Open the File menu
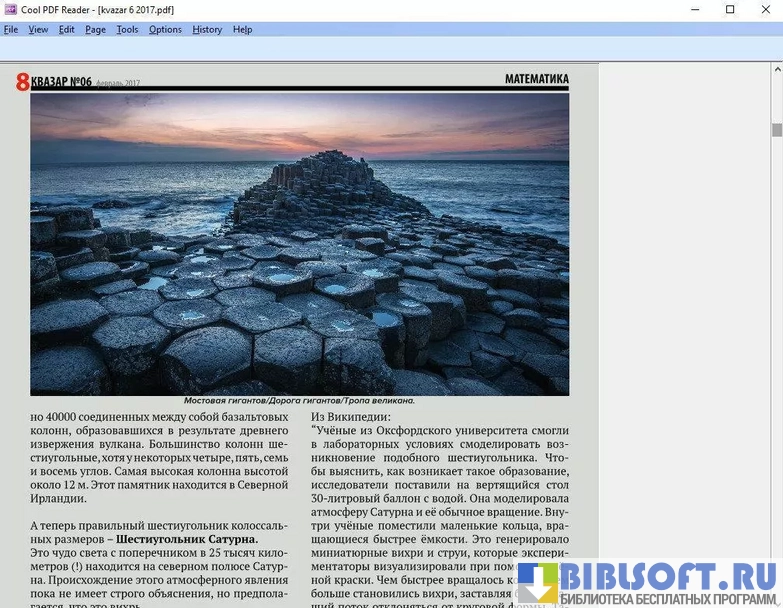 point(11,29)
